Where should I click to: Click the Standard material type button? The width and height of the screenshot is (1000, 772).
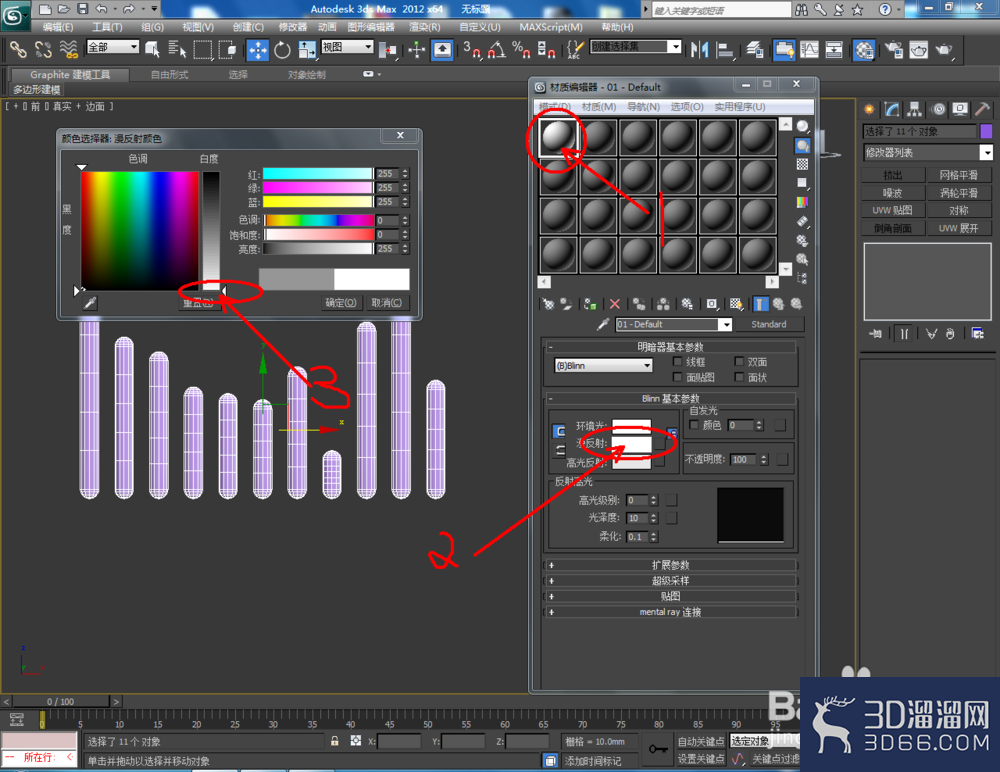pyautogui.click(x=768, y=324)
